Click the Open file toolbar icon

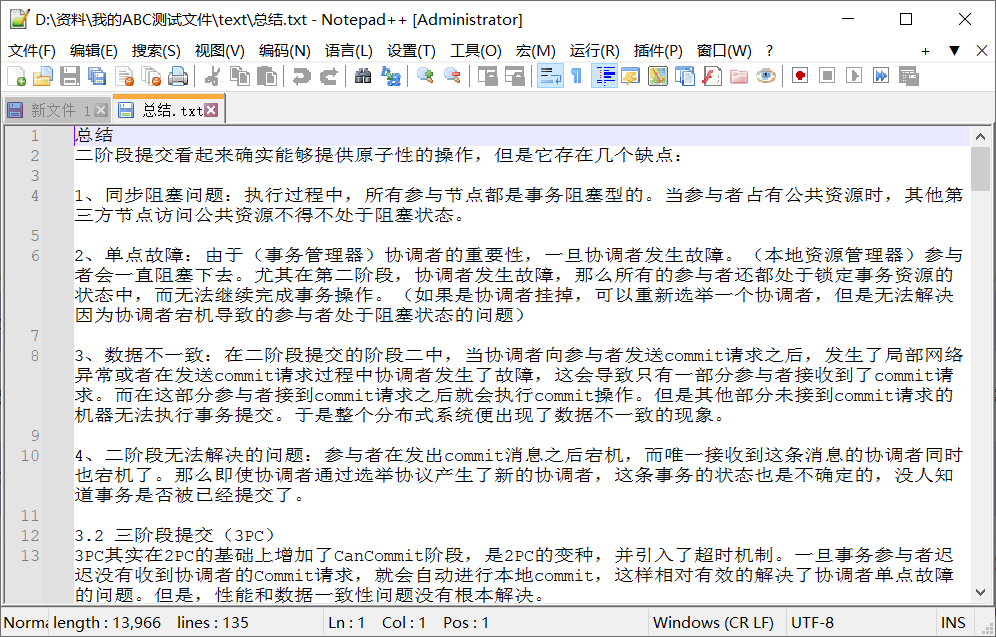point(43,76)
